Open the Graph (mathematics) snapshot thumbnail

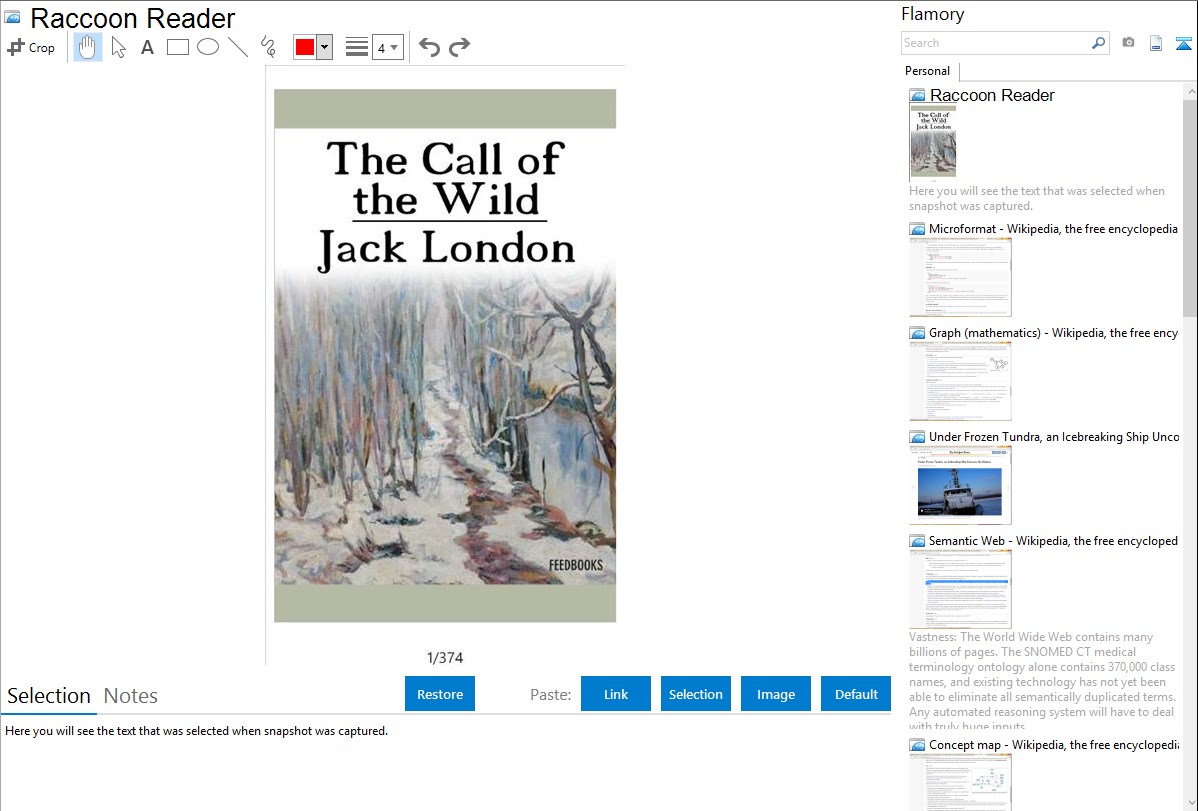pos(960,381)
